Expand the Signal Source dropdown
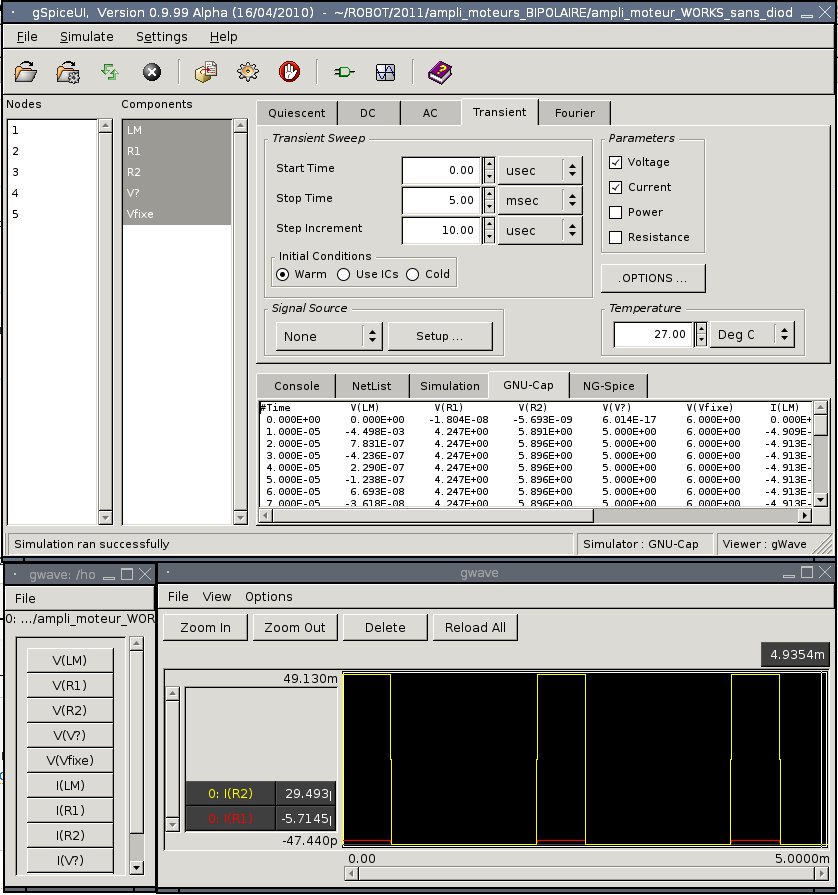Viewport: 838px width, 895px height. pos(327,336)
